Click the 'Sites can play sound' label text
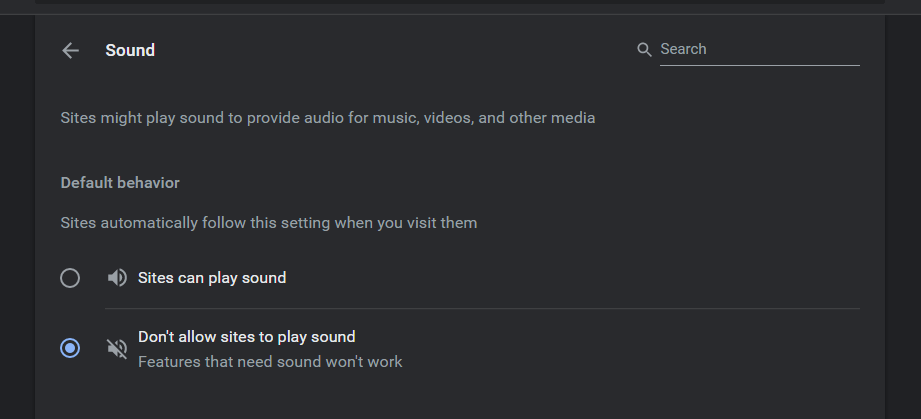 click(x=212, y=278)
